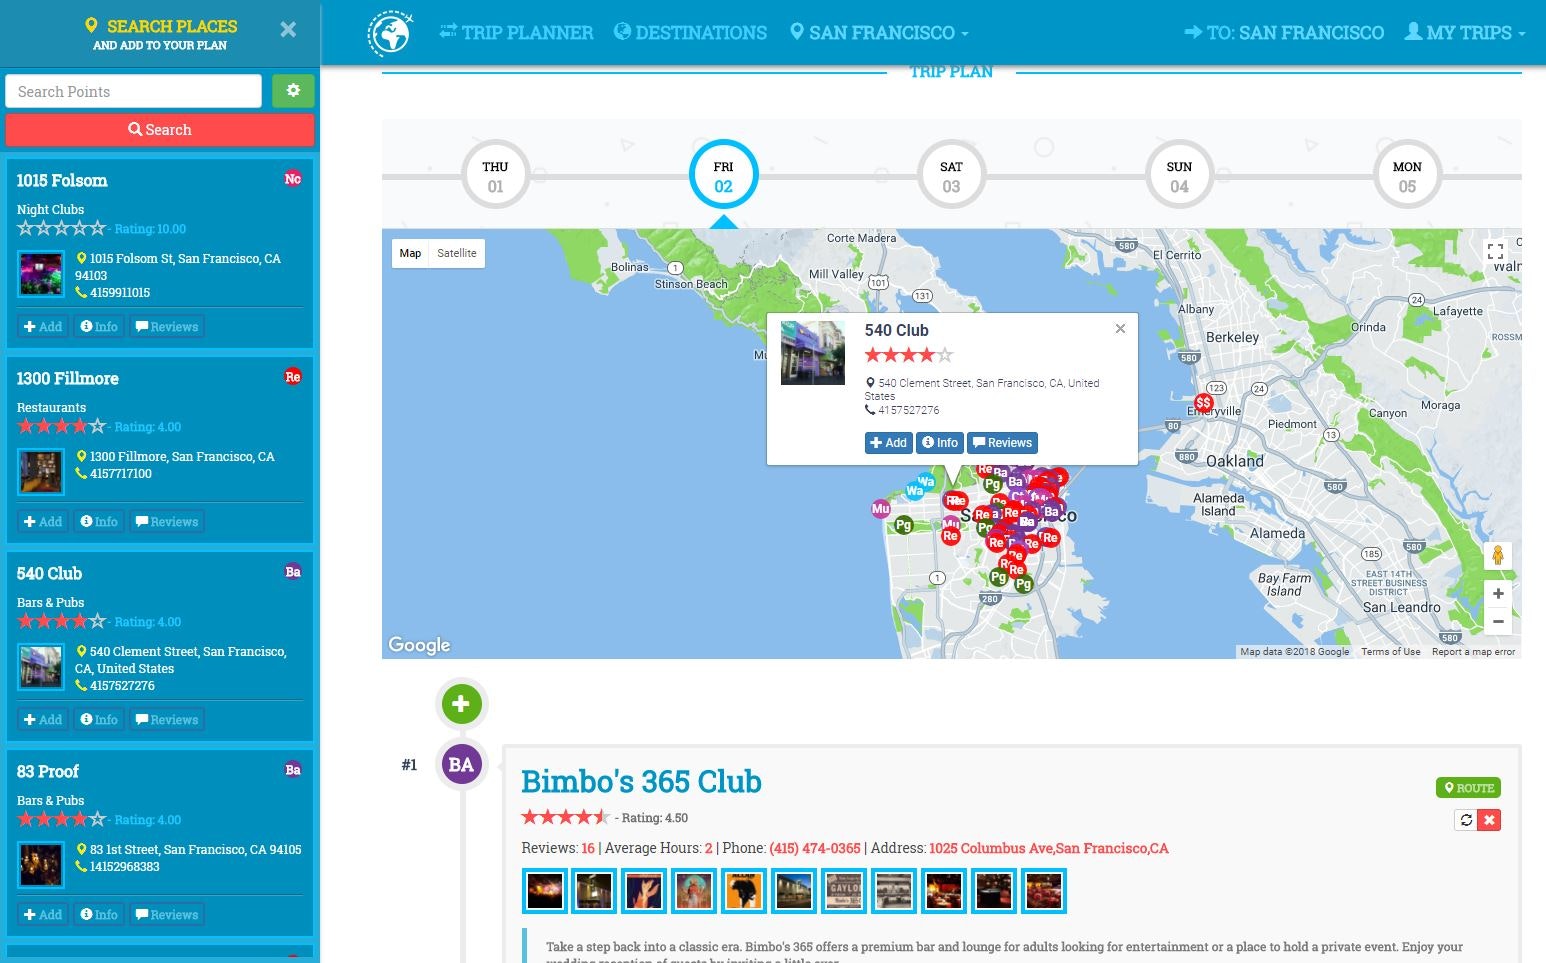Open Reviews in 540 Club popup
The width and height of the screenshot is (1546, 963).
pyautogui.click(x=1002, y=443)
